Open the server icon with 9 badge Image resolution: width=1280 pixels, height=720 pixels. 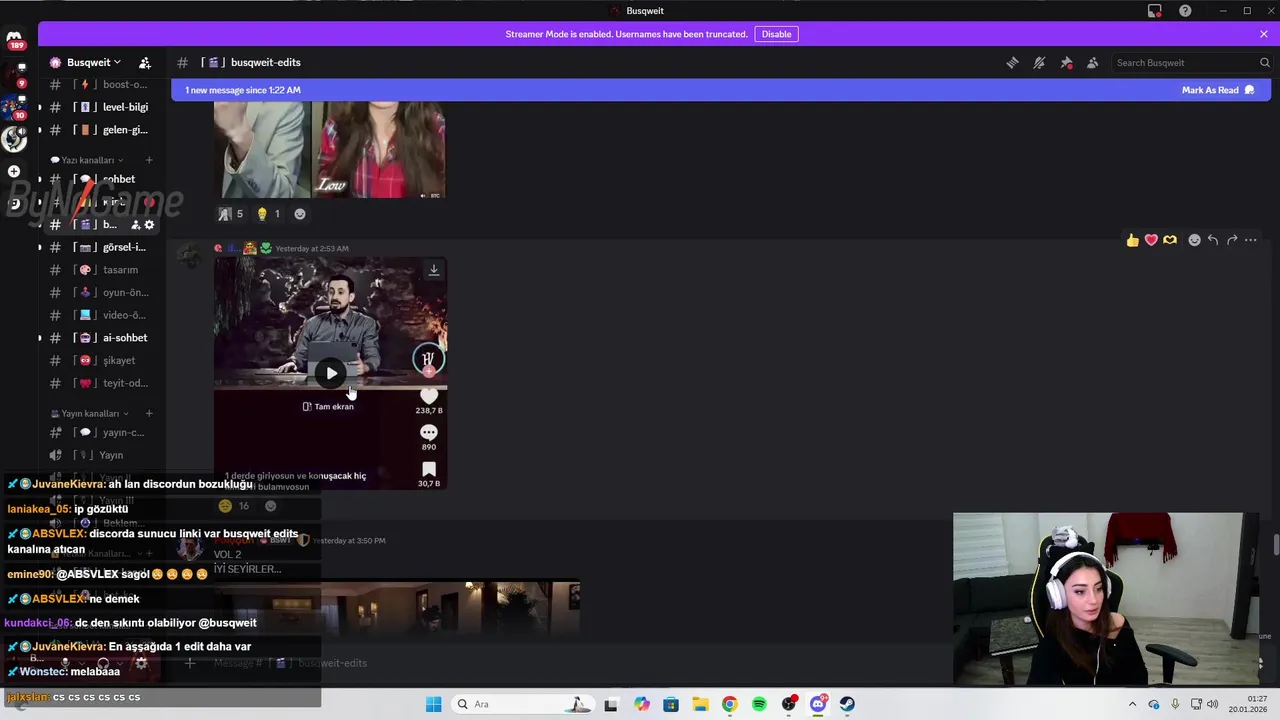(x=14, y=76)
